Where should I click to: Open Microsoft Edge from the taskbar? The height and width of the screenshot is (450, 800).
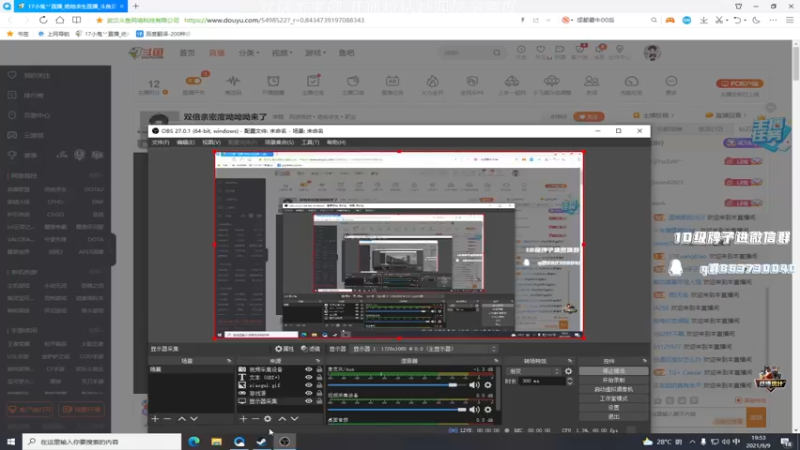(194, 441)
